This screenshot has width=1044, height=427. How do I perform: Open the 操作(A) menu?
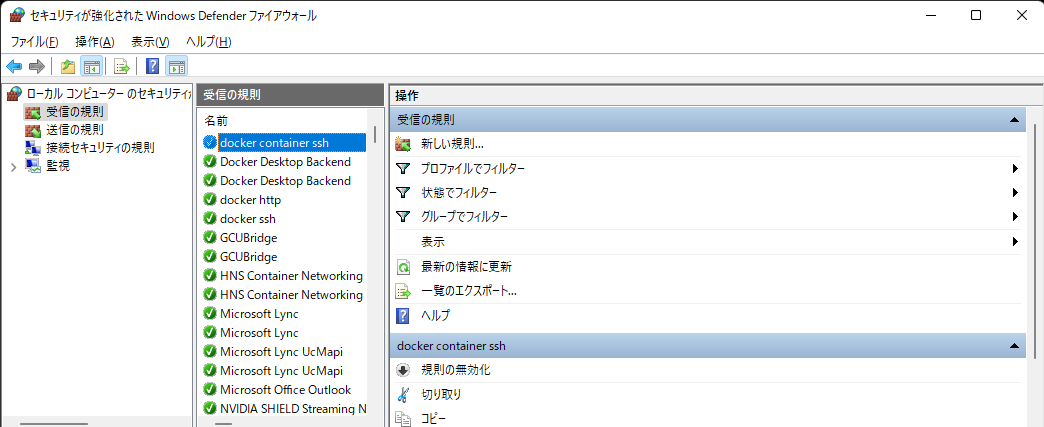pyautogui.click(x=94, y=41)
